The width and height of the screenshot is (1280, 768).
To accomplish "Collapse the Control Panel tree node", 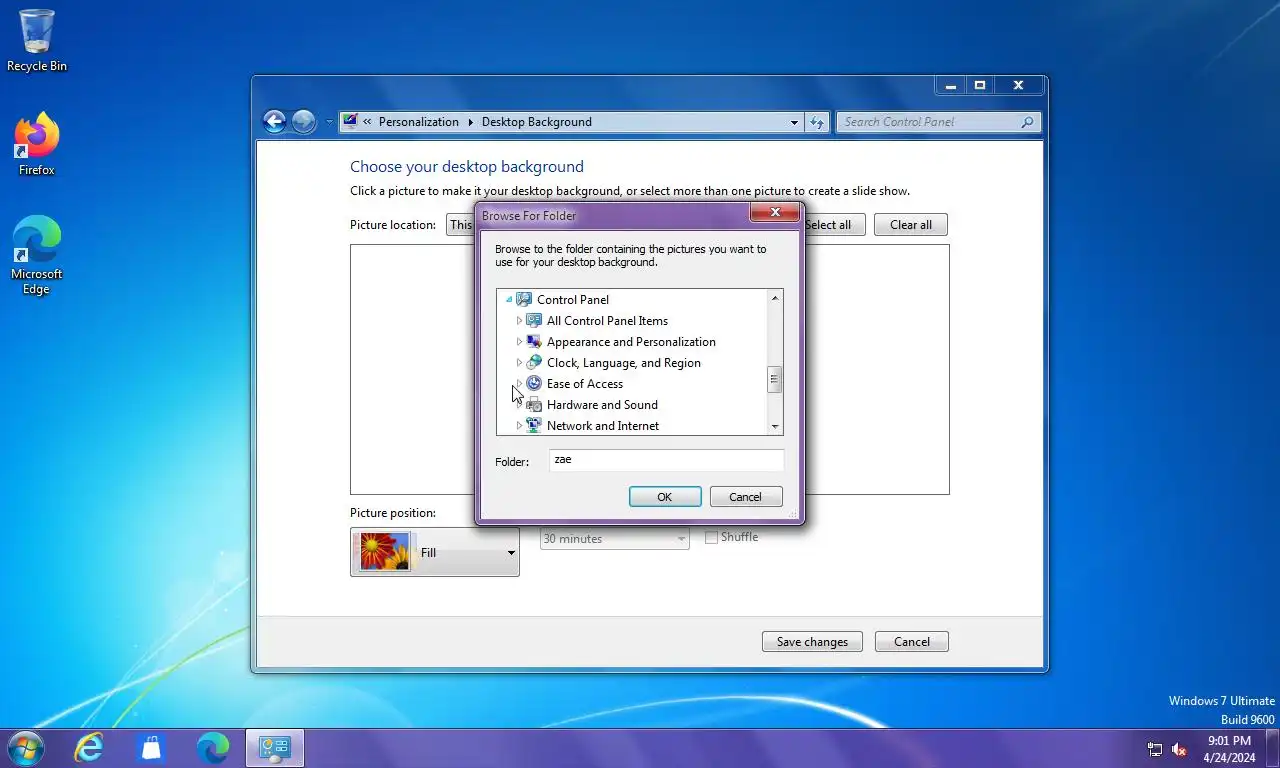I will click(x=509, y=299).
